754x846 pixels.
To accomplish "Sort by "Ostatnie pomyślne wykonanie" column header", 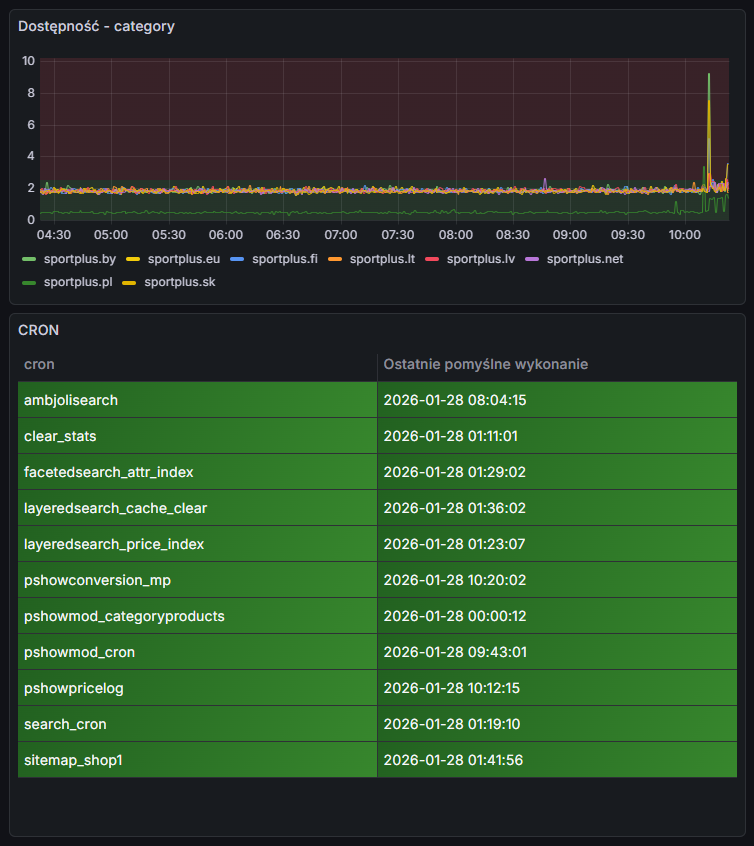I will [x=485, y=364].
